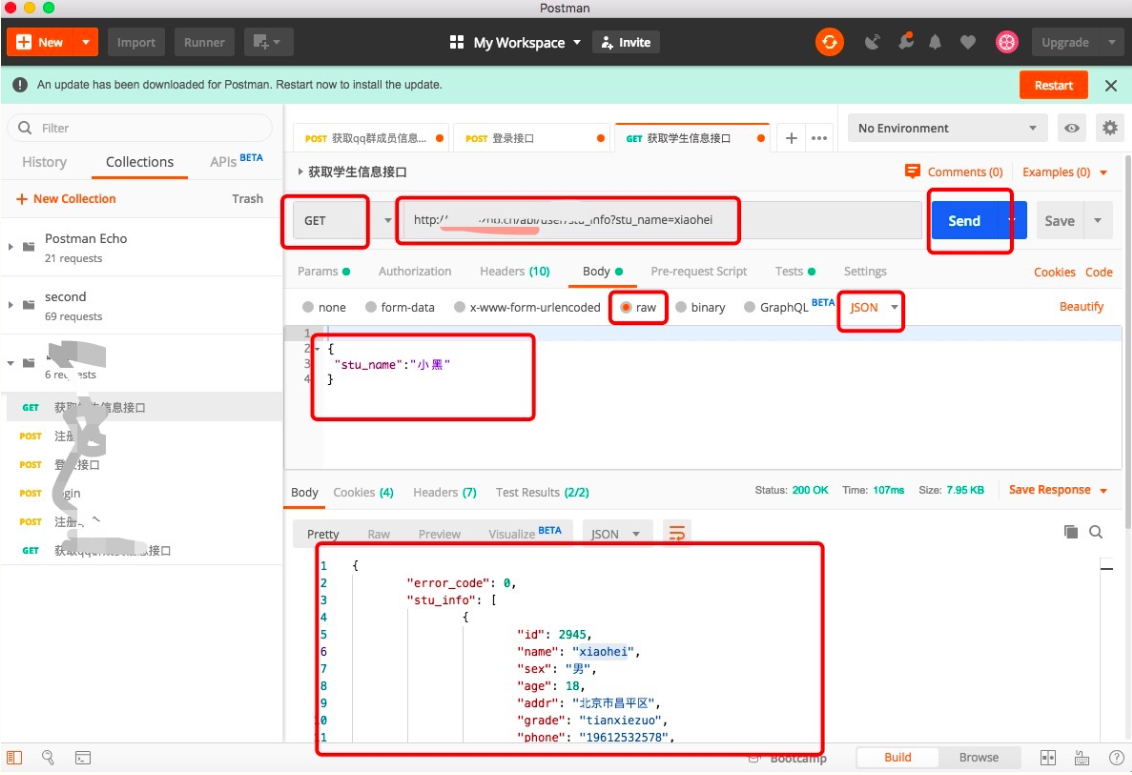Click the Beautify link
The image size is (1132, 775).
click(x=1081, y=306)
